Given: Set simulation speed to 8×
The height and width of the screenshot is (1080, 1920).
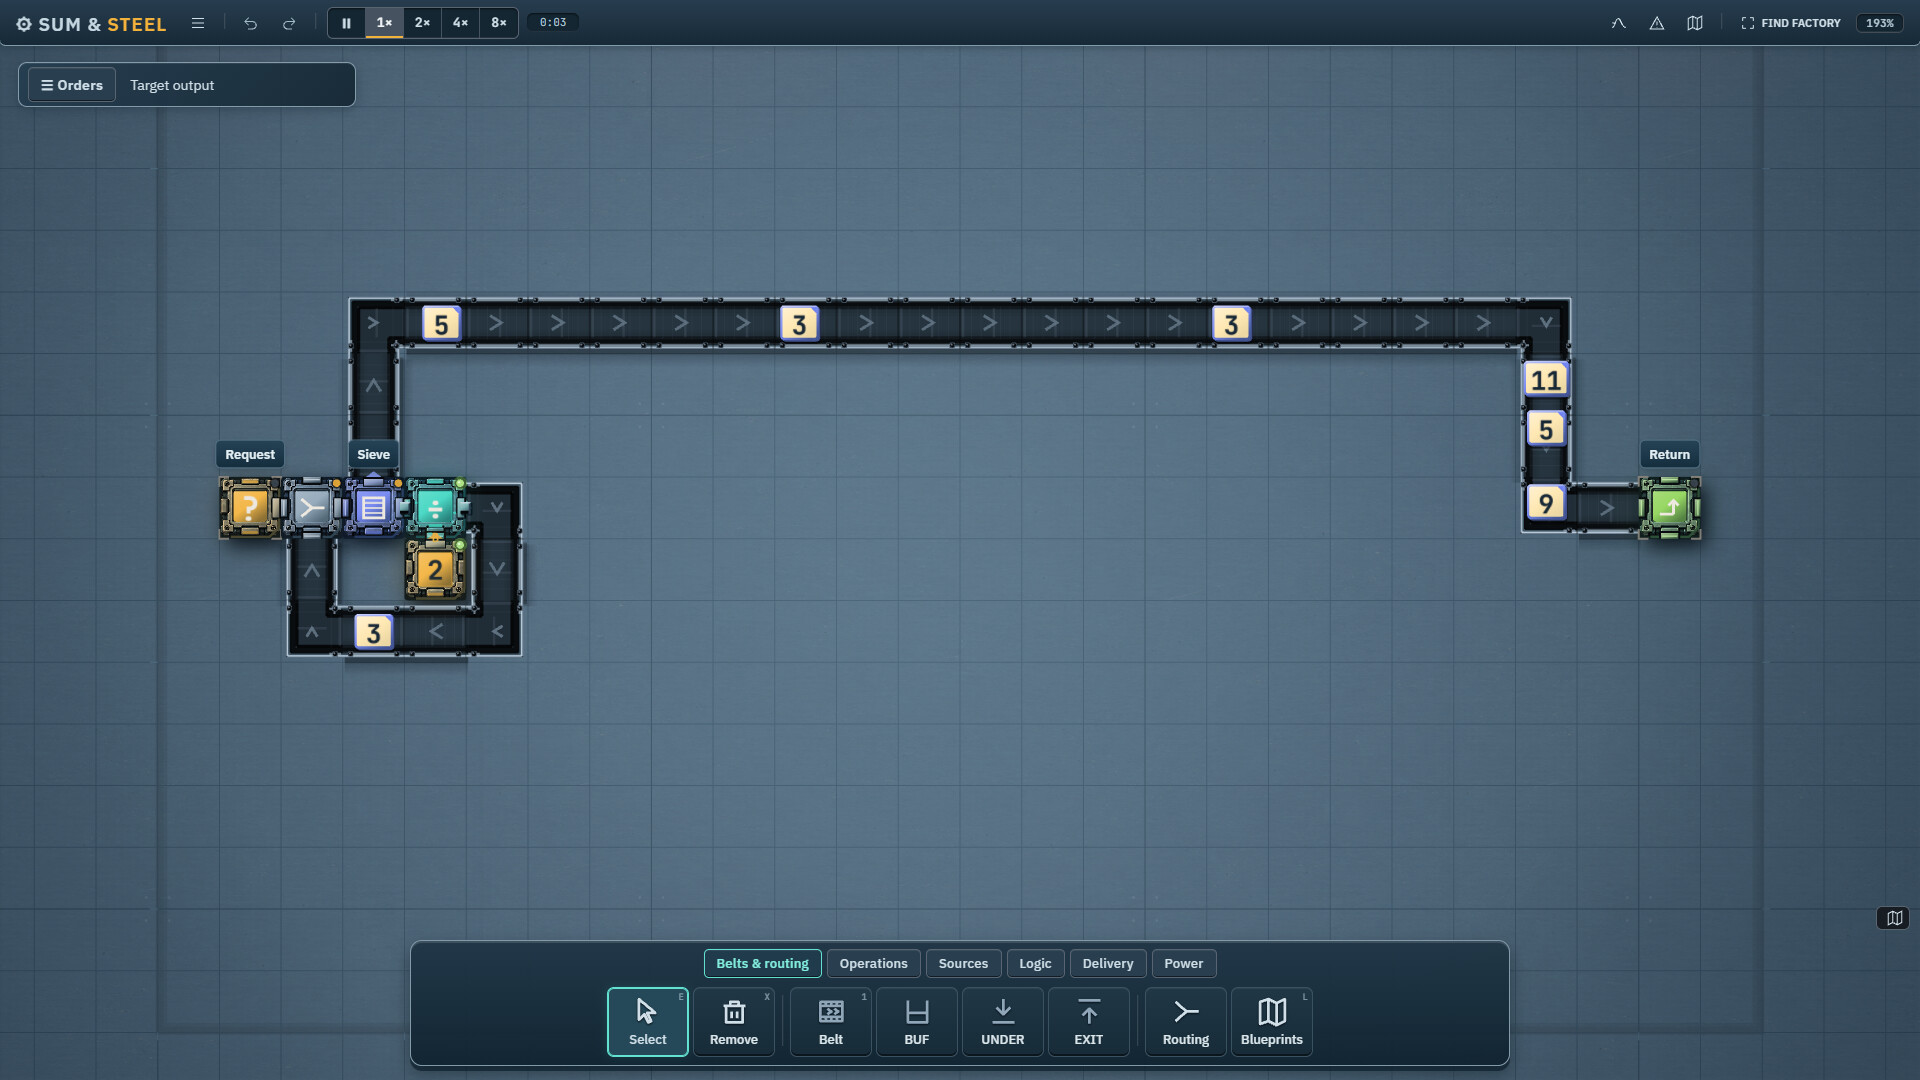Looking at the screenshot, I should (x=498, y=23).
